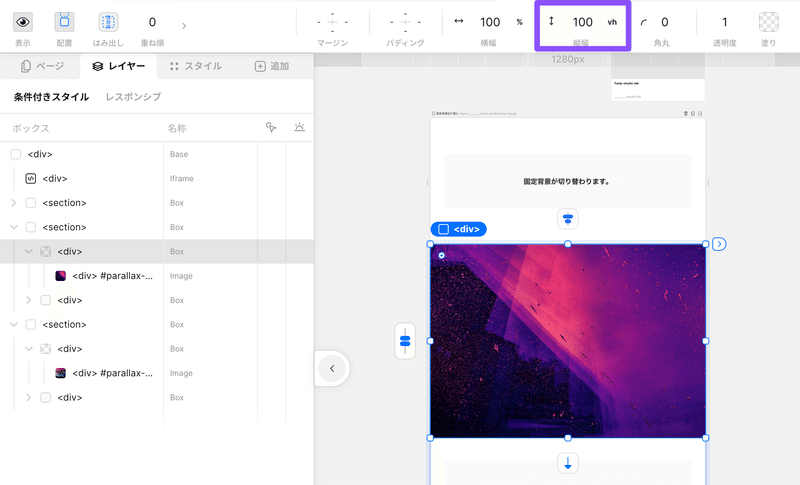
Task: Select the 透明度 opacity value 1
Action: click(x=724, y=22)
